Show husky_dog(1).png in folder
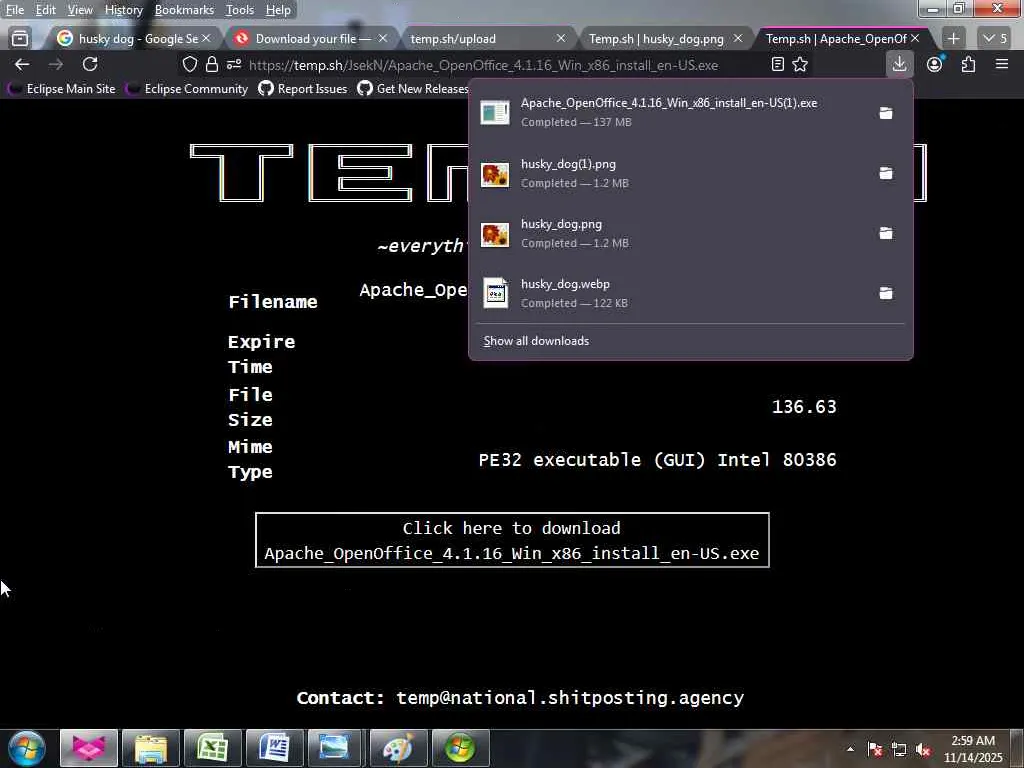Screen dimensions: 1024x768 [x=886, y=173]
